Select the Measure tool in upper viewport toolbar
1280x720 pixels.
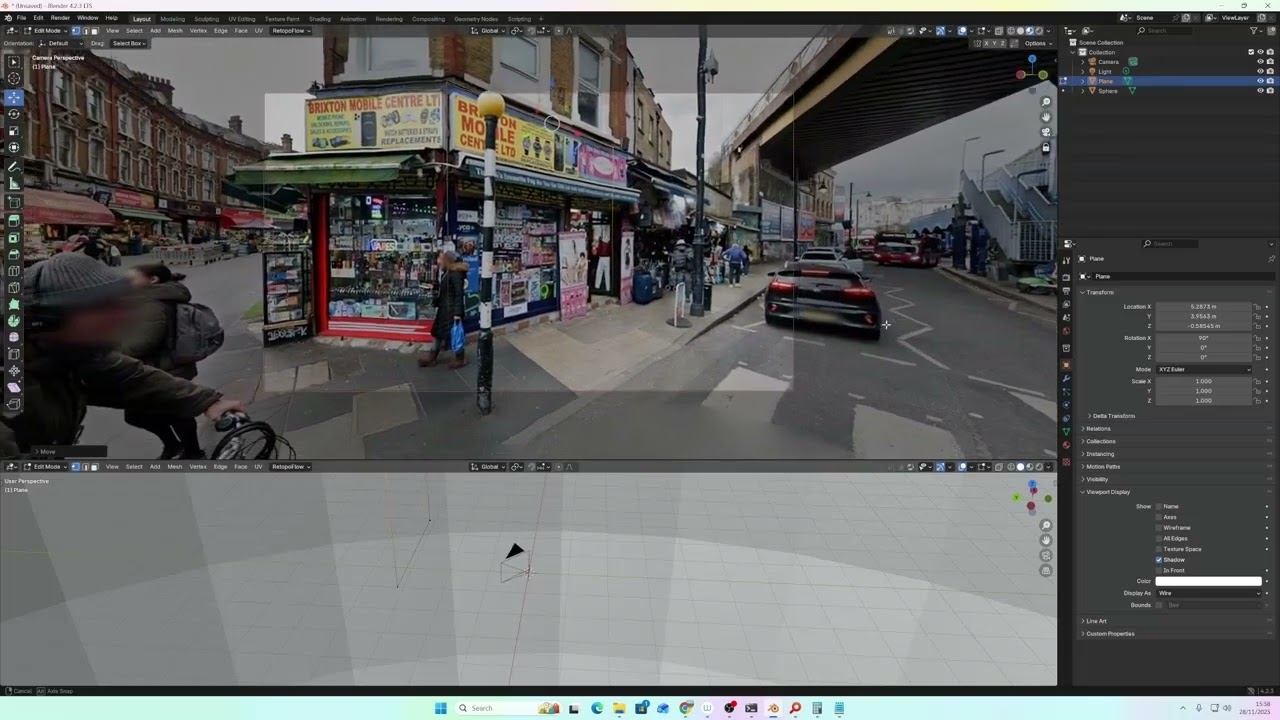pyautogui.click(x=14, y=184)
